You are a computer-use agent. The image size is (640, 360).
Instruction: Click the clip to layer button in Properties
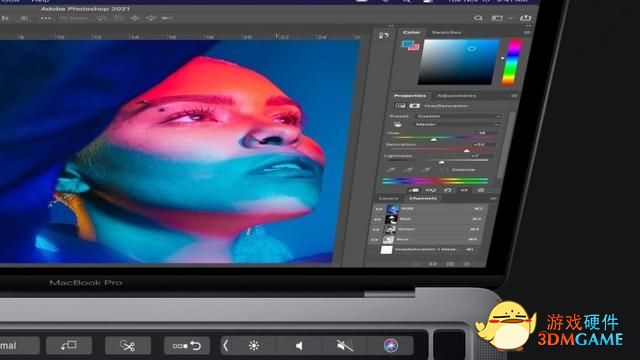(414, 190)
